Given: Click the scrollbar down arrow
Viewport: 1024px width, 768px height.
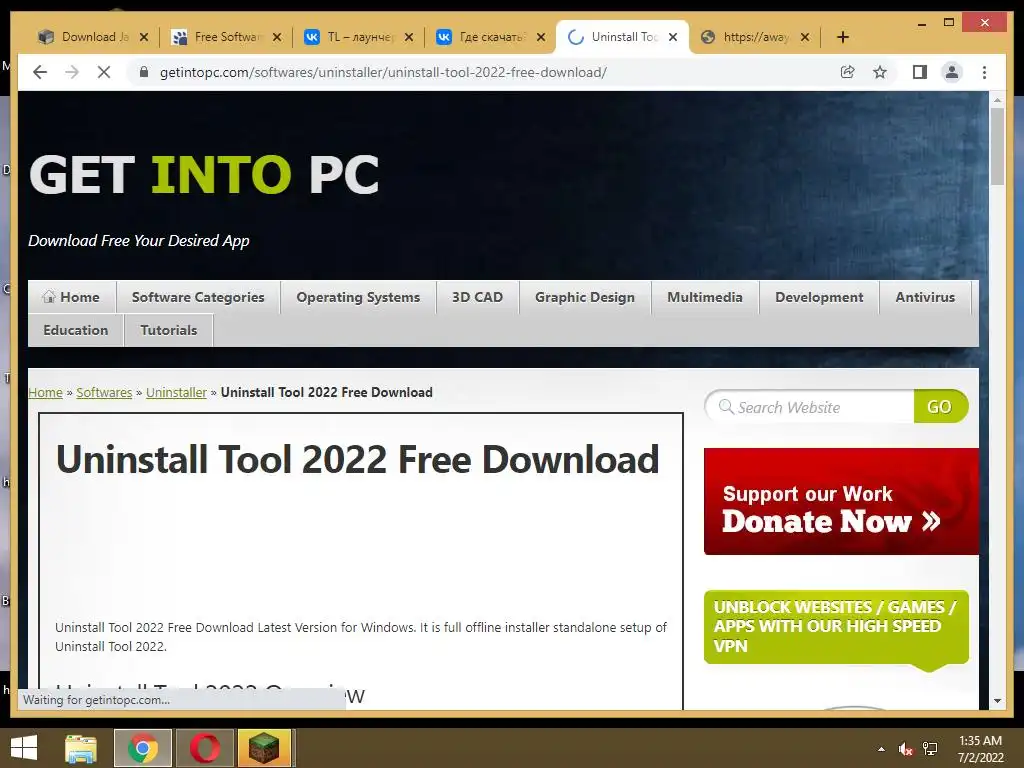Looking at the screenshot, I should click(997, 701).
